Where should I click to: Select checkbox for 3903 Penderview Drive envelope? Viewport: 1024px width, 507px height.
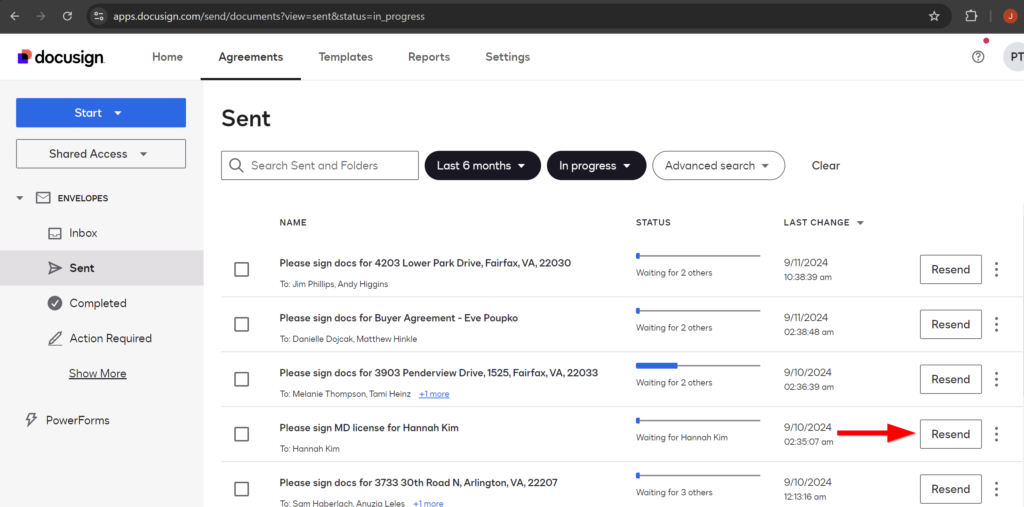click(x=242, y=379)
